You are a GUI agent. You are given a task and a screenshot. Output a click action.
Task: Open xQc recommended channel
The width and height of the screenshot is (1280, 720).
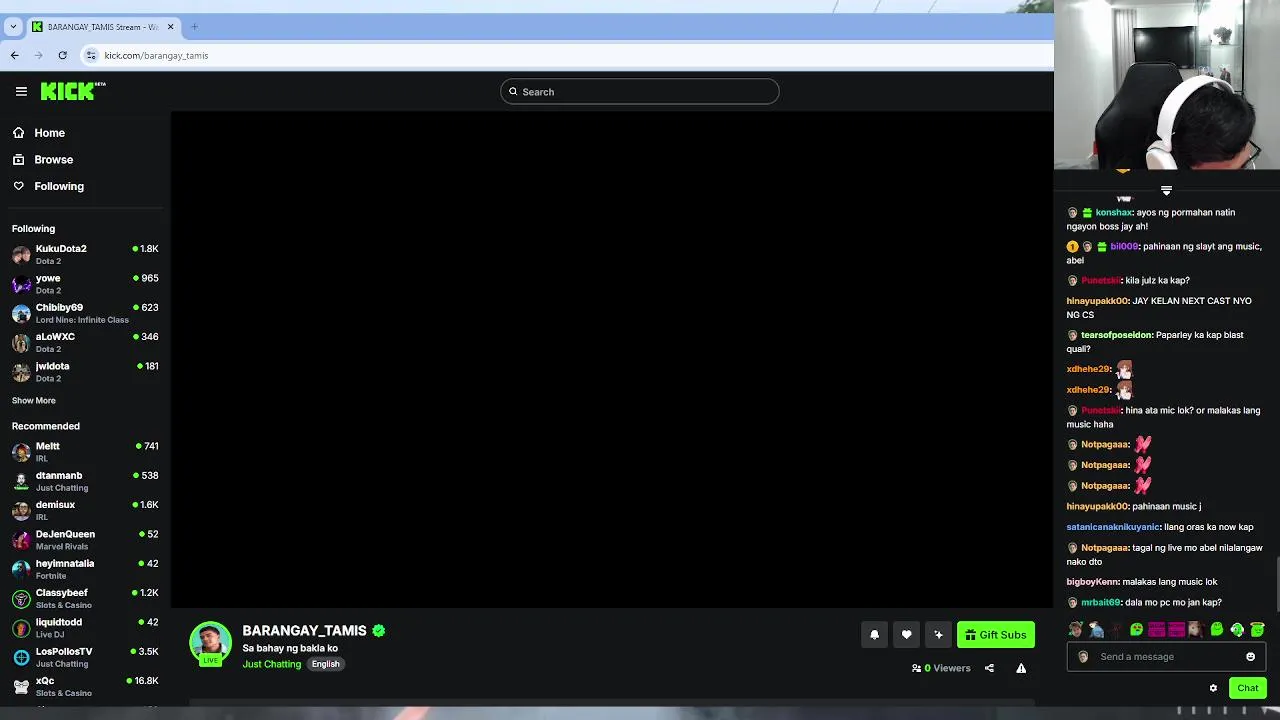coord(85,686)
